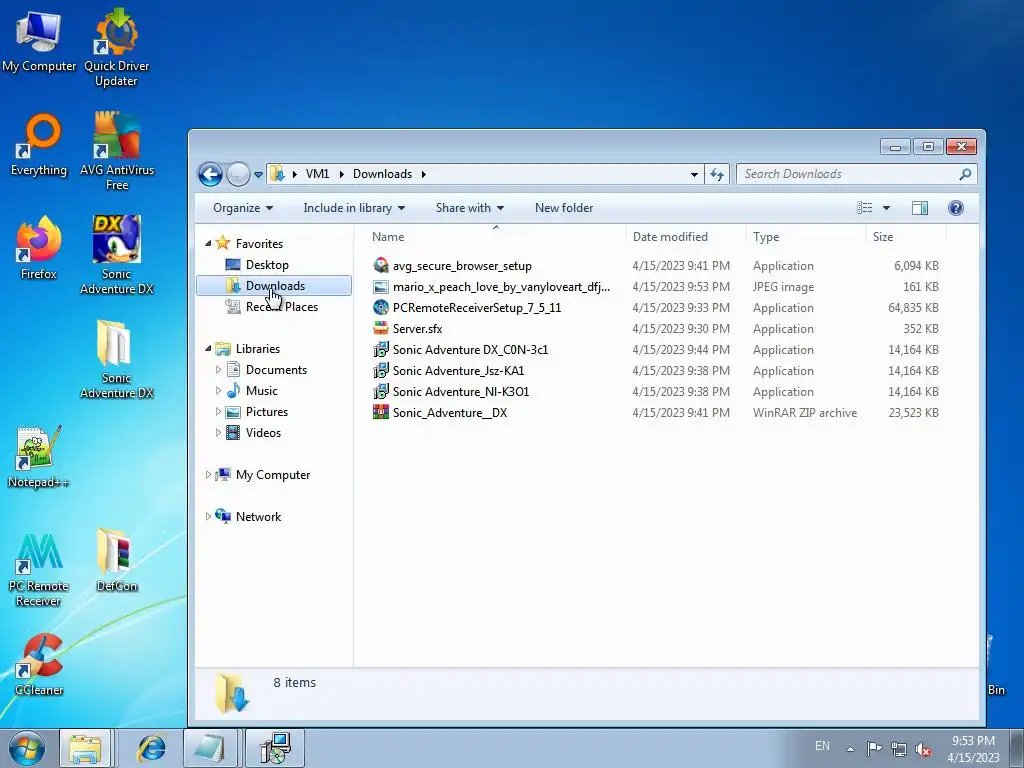Click VM1 in the address breadcrumb
Viewport: 1024px width, 768px height.
(317, 174)
